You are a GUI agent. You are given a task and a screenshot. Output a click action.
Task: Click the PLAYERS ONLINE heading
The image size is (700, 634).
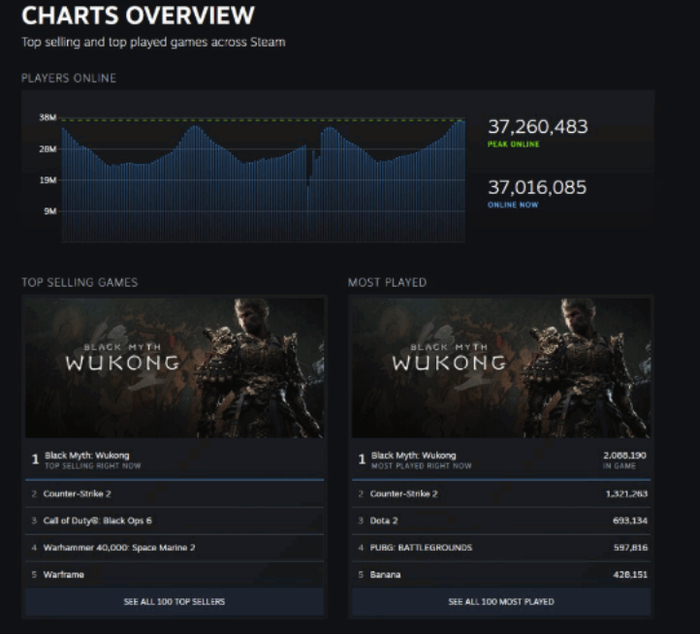point(69,78)
